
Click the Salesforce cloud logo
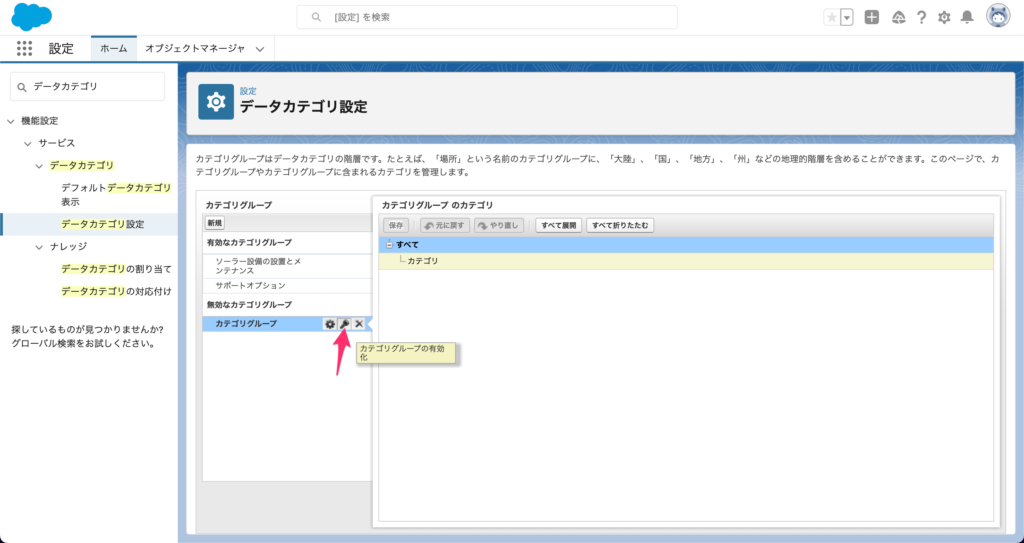pyautogui.click(x=31, y=17)
